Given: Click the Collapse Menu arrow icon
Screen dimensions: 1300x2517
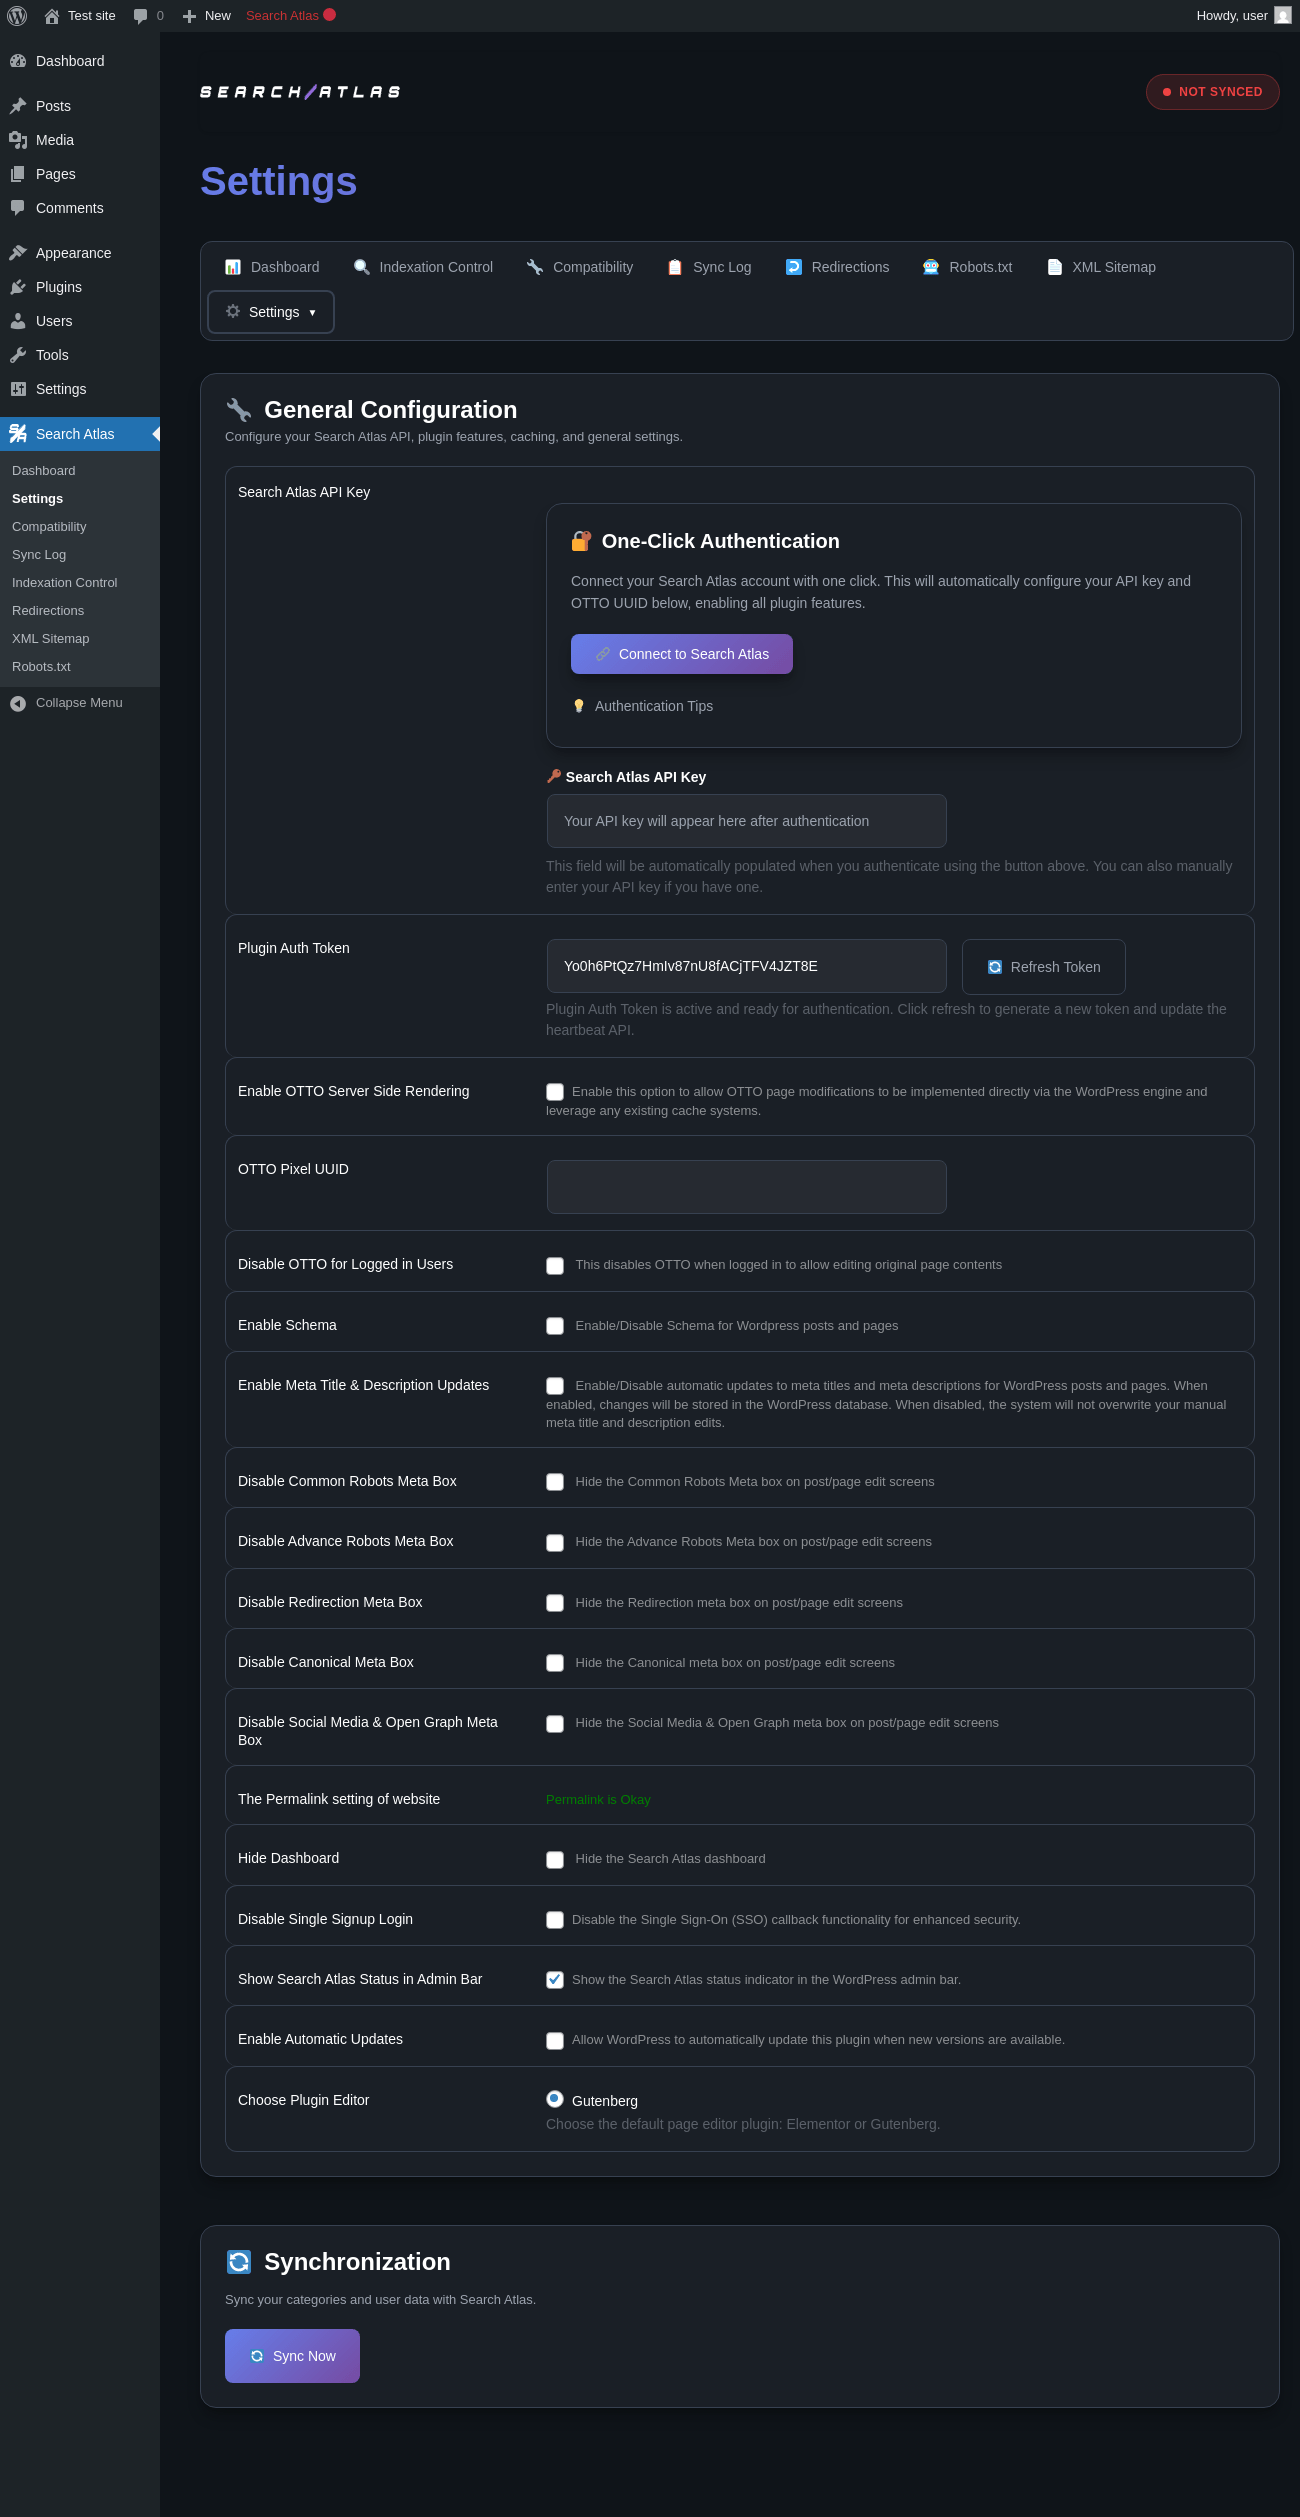Looking at the screenshot, I should (18, 703).
